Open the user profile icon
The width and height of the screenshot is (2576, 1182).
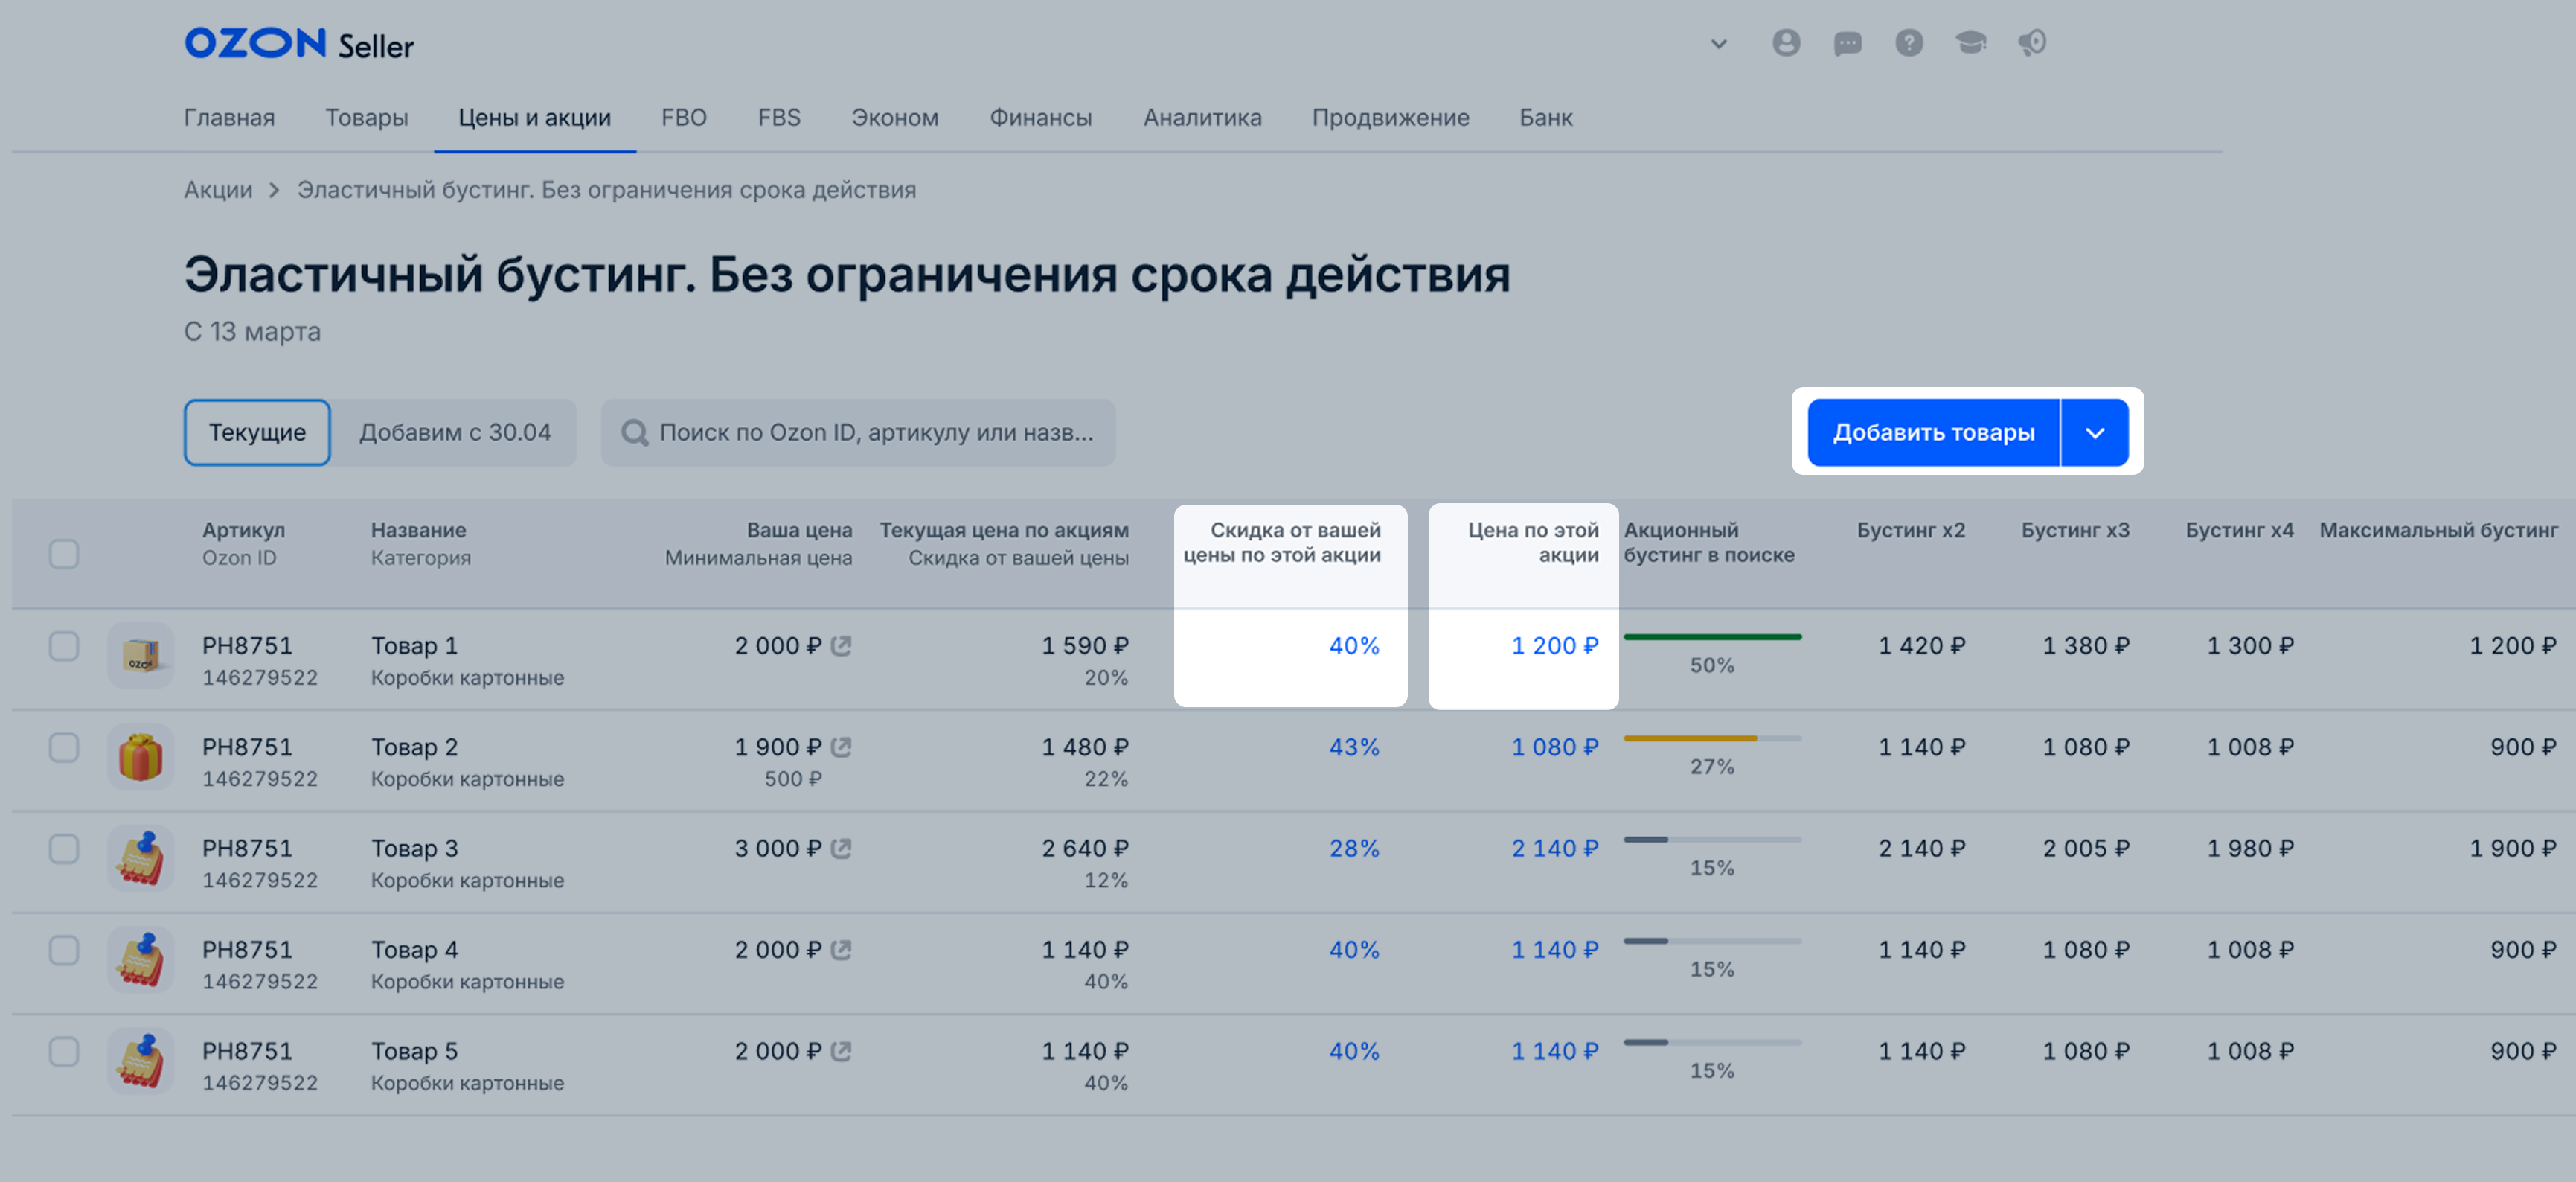coord(1786,43)
